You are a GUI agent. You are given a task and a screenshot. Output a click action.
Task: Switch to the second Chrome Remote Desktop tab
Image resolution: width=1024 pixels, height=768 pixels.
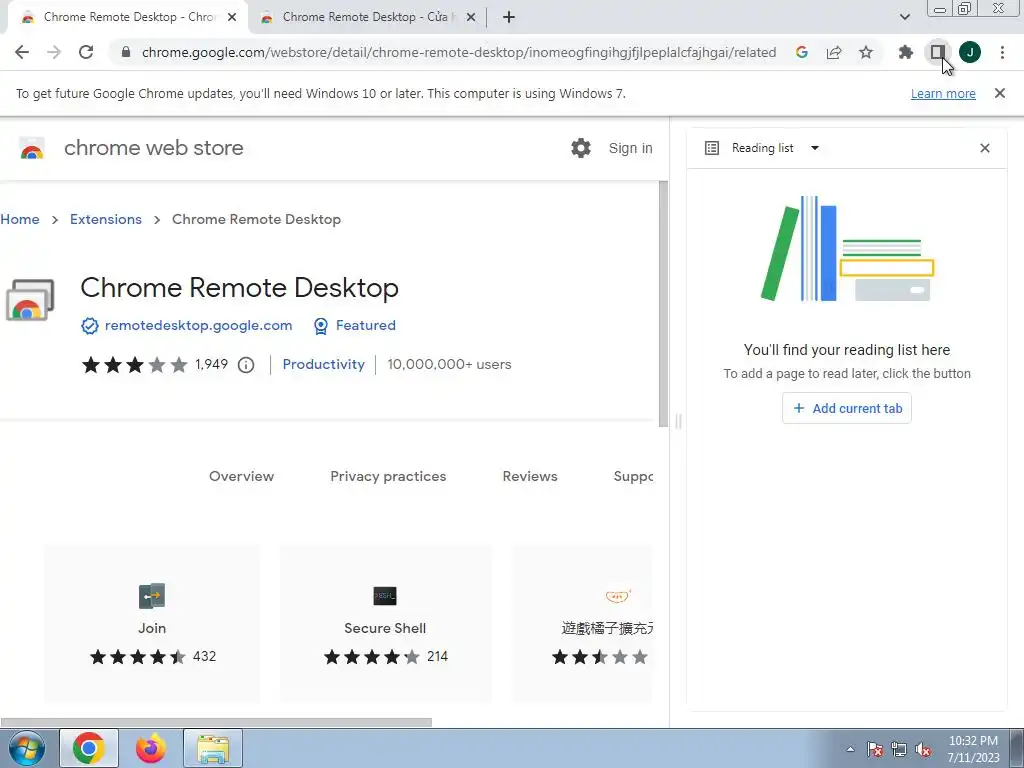pos(366,17)
